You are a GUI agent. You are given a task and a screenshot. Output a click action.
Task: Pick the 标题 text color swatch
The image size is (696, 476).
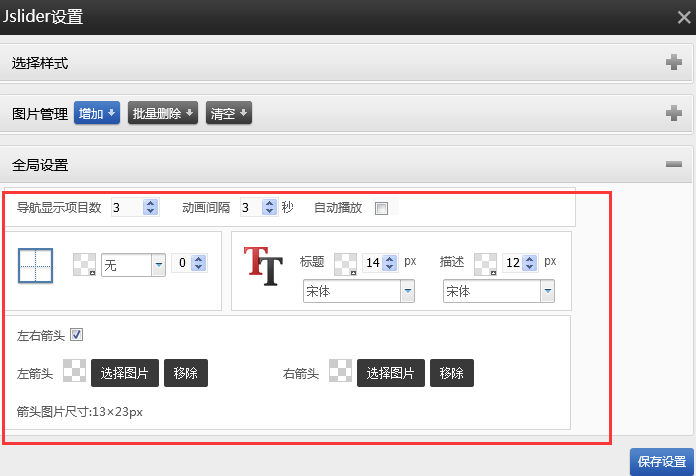click(x=345, y=263)
